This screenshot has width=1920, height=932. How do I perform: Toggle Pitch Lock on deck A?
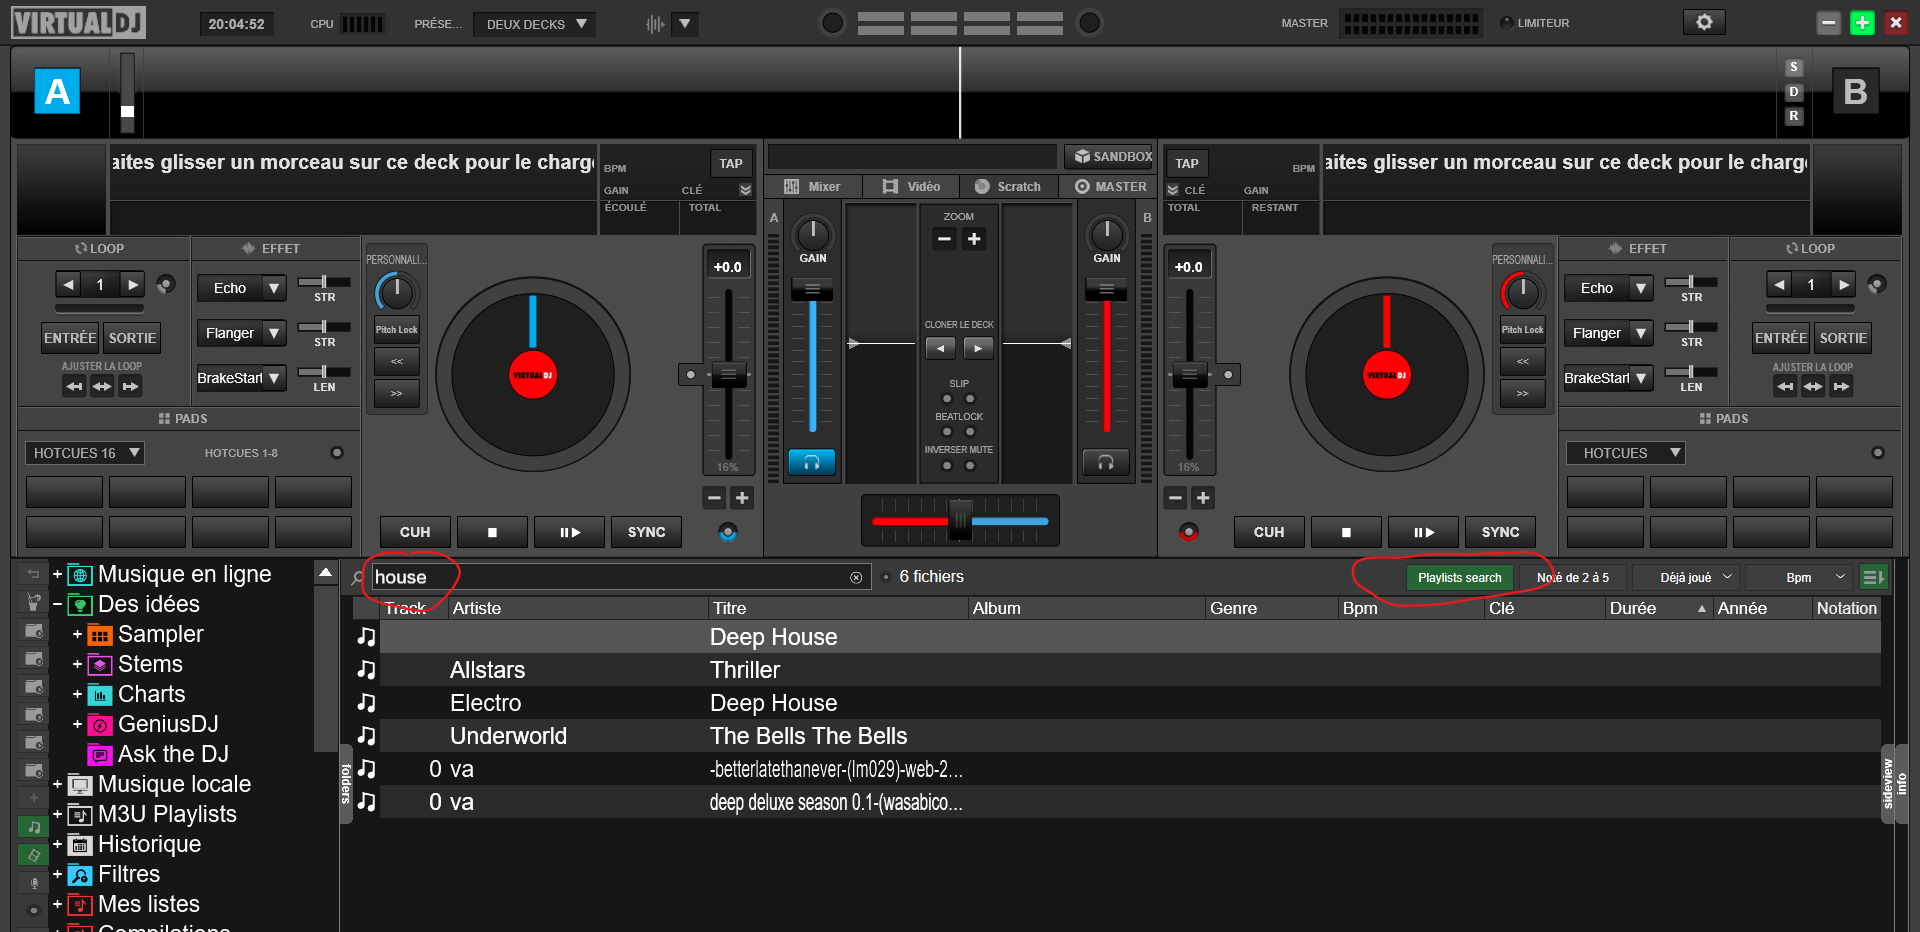(397, 329)
